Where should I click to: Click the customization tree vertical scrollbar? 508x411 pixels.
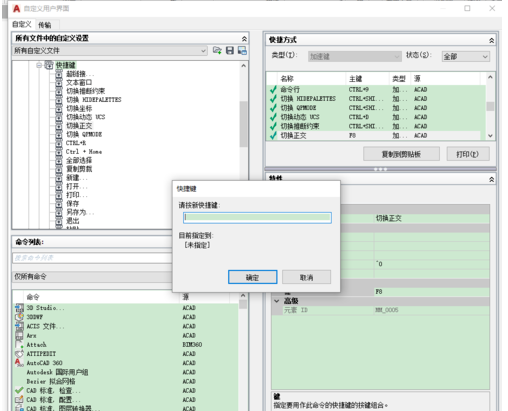click(x=243, y=124)
